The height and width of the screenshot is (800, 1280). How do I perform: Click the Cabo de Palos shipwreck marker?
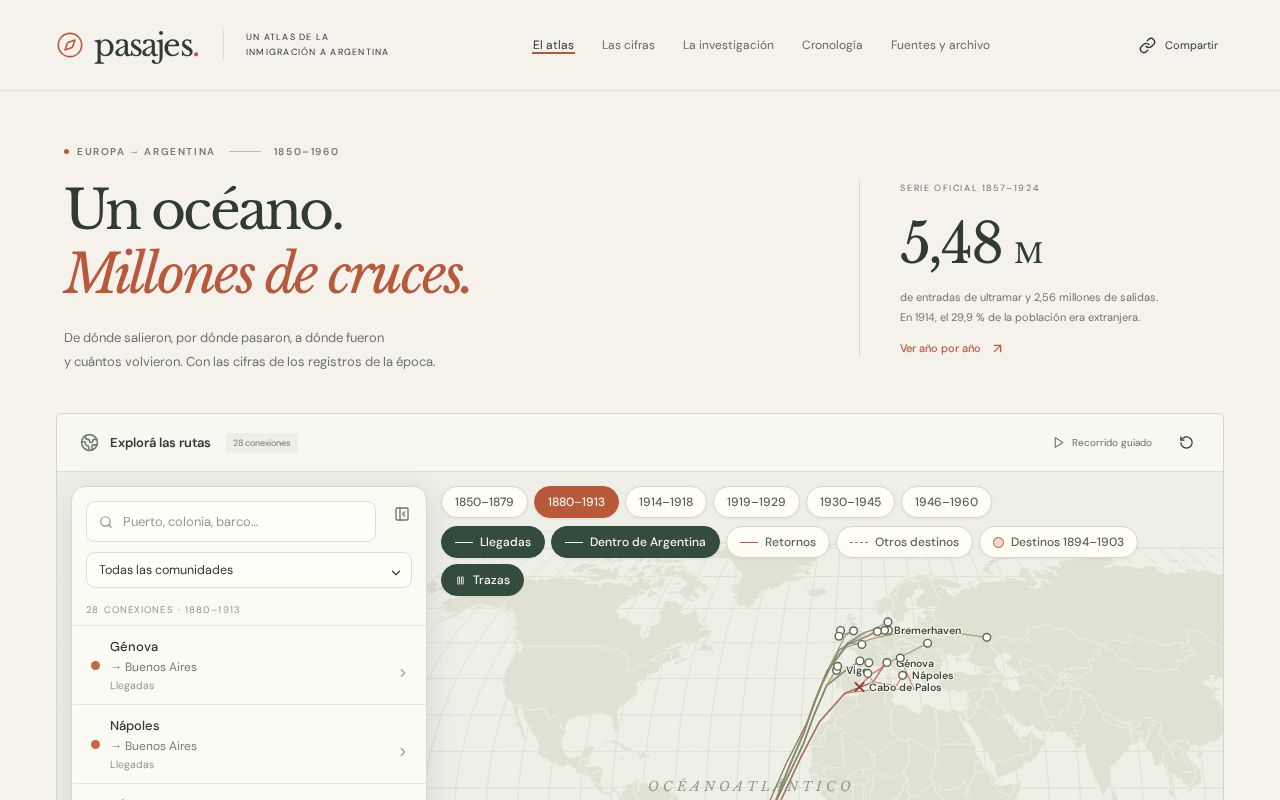click(x=859, y=687)
